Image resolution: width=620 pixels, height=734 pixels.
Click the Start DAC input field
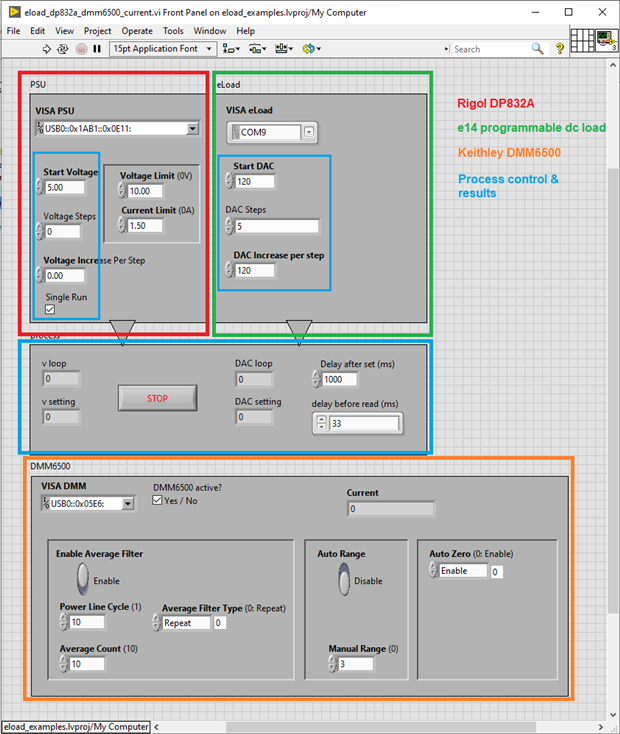click(255, 182)
